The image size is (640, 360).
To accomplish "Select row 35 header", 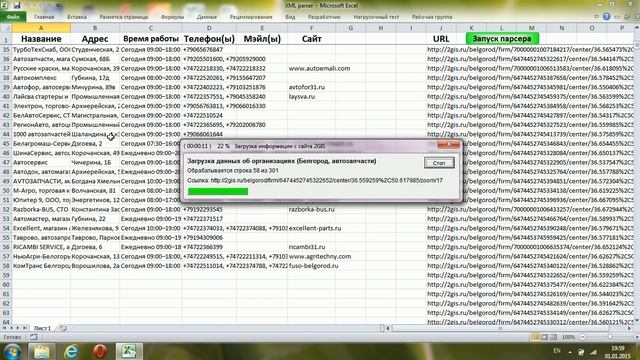I will (6, 49).
